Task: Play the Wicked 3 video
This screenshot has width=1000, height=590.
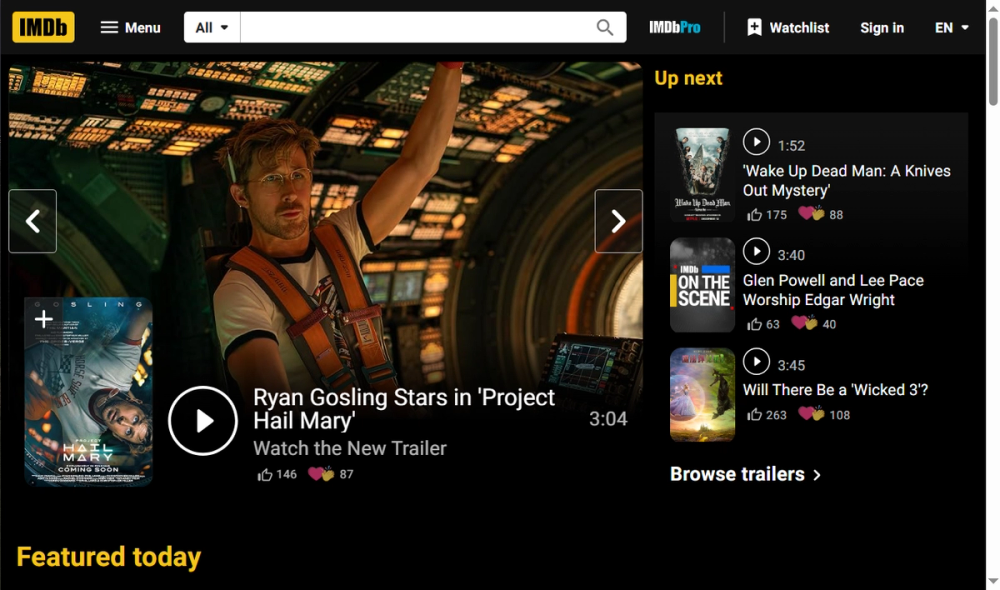Action: click(756, 362)
